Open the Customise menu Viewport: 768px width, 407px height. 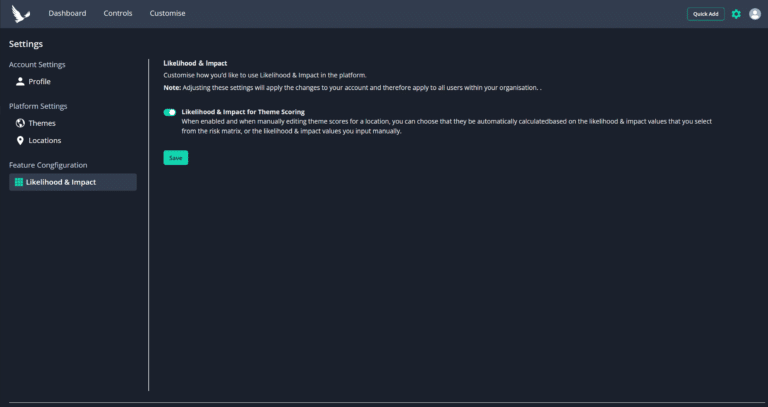tap(168, 13)
